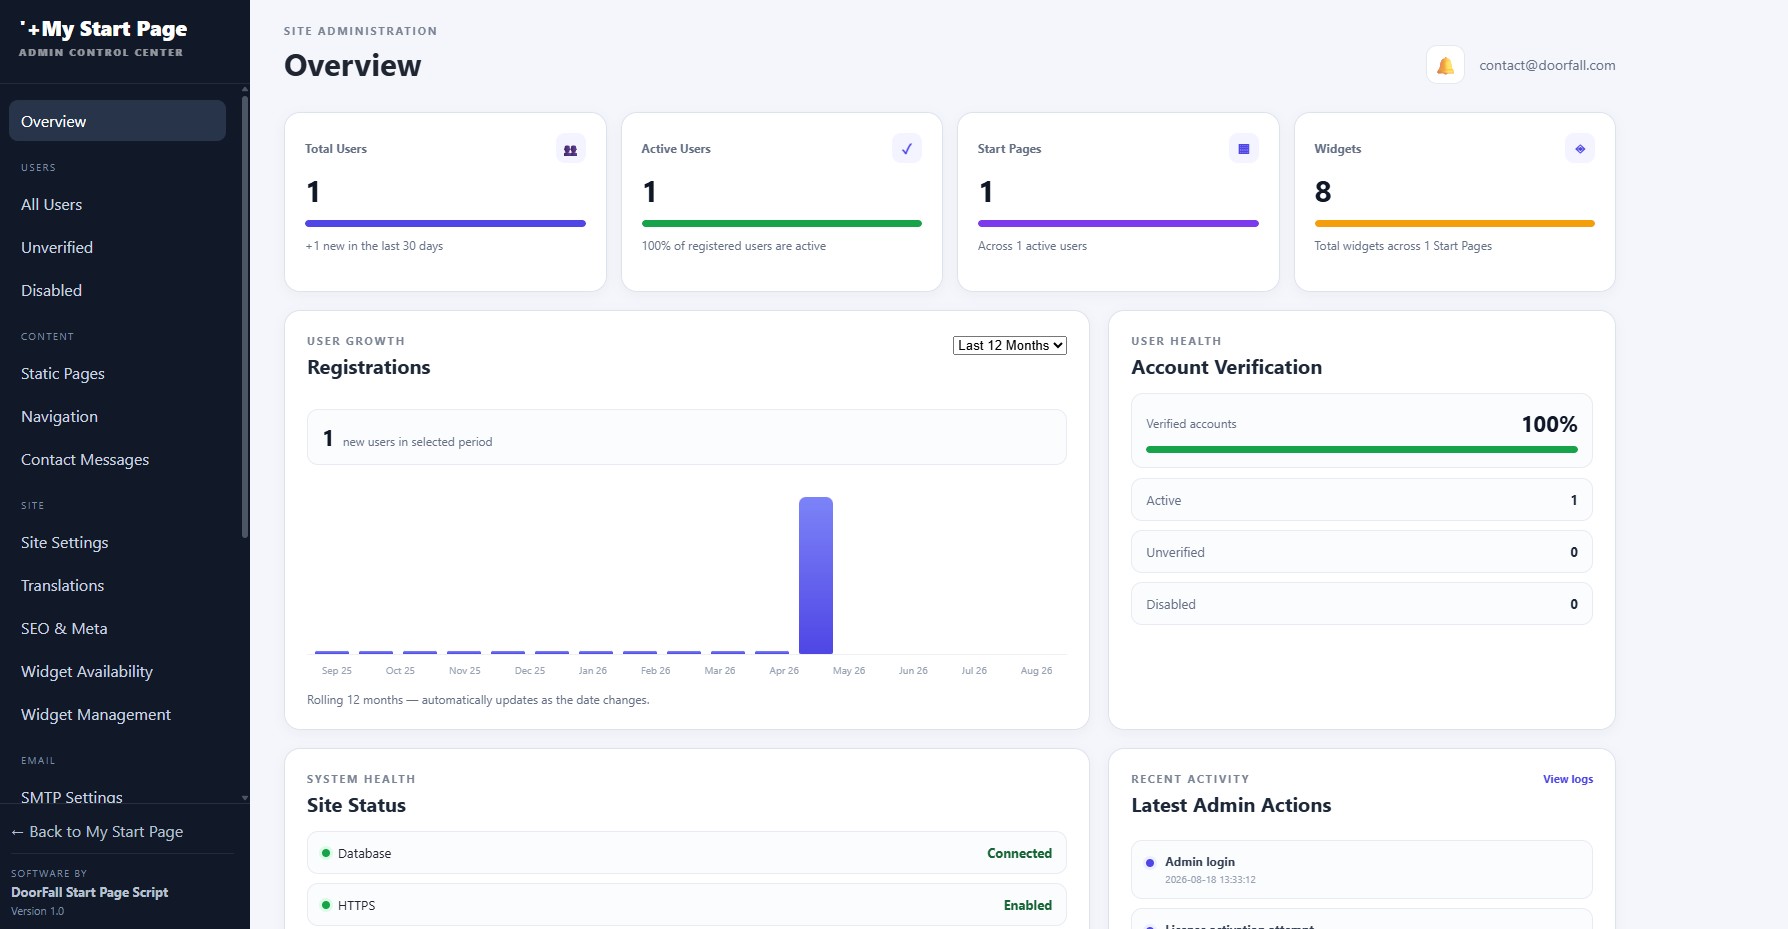This screenshot has height=929, width=1788.
Task: Click '100% of registered users are active'
Action: [x=734, y=246]
